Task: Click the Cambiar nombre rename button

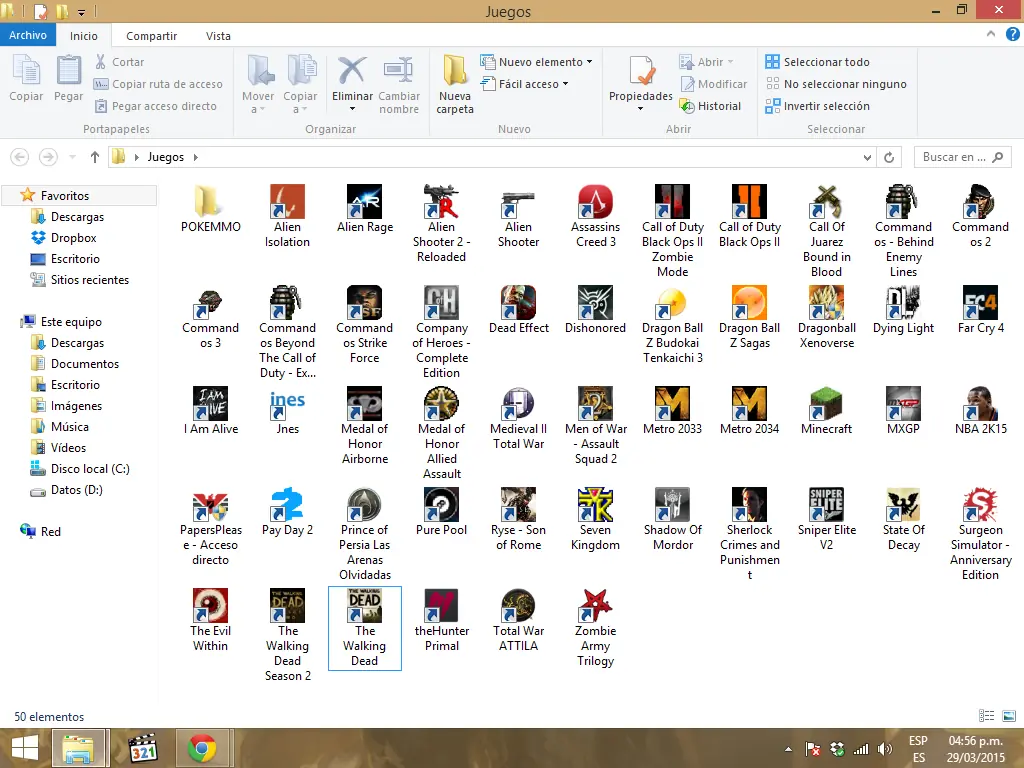Action: coord(399,85)
